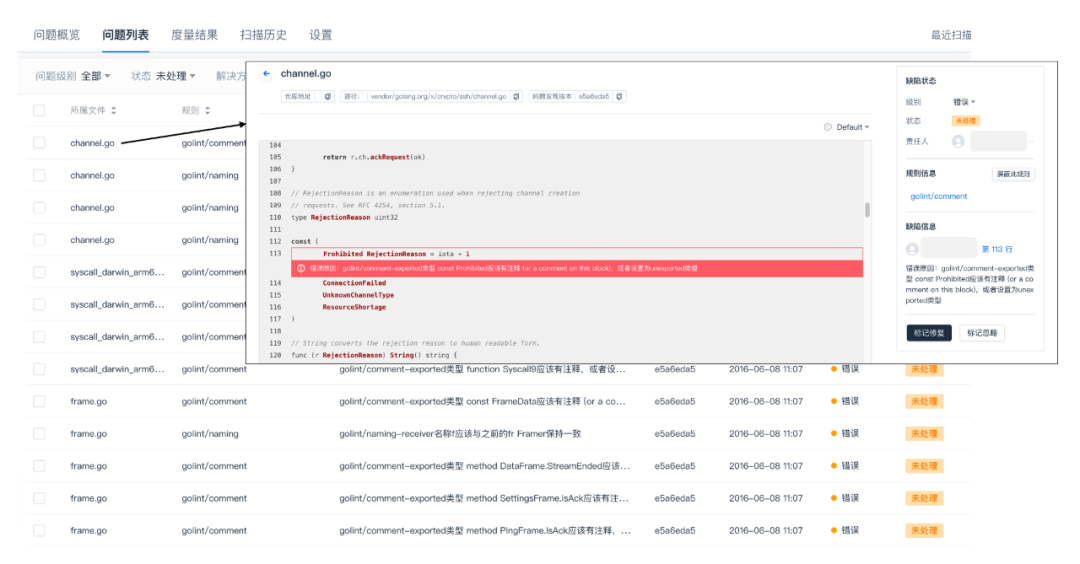Check the channel.go golint/comment row checkbox
The height and width of the screenshot is (564, 1080).
[x=39, y=143]
